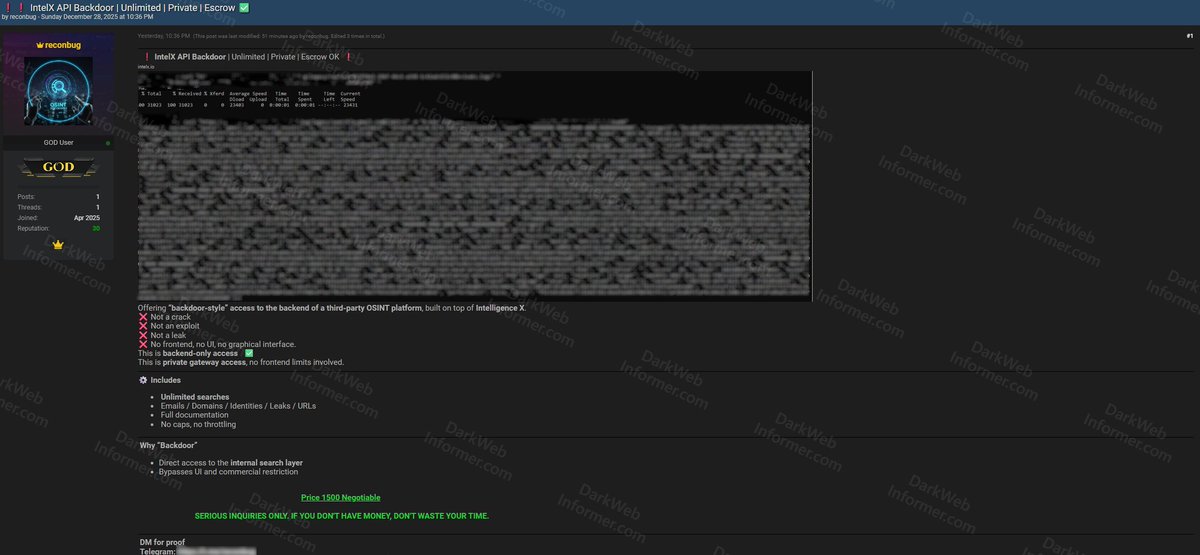Click the 'DM for proof' line
Screen dimensions: 1200x555
tap(161, 542)
